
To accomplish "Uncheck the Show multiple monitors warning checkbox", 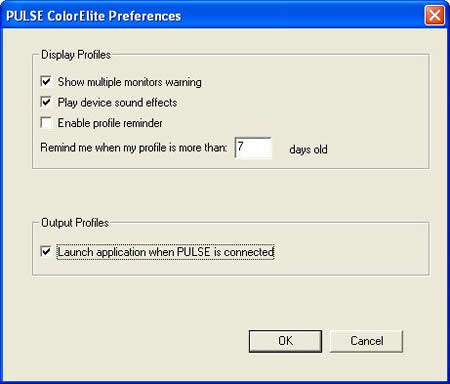I will click(x=46, y=82).
